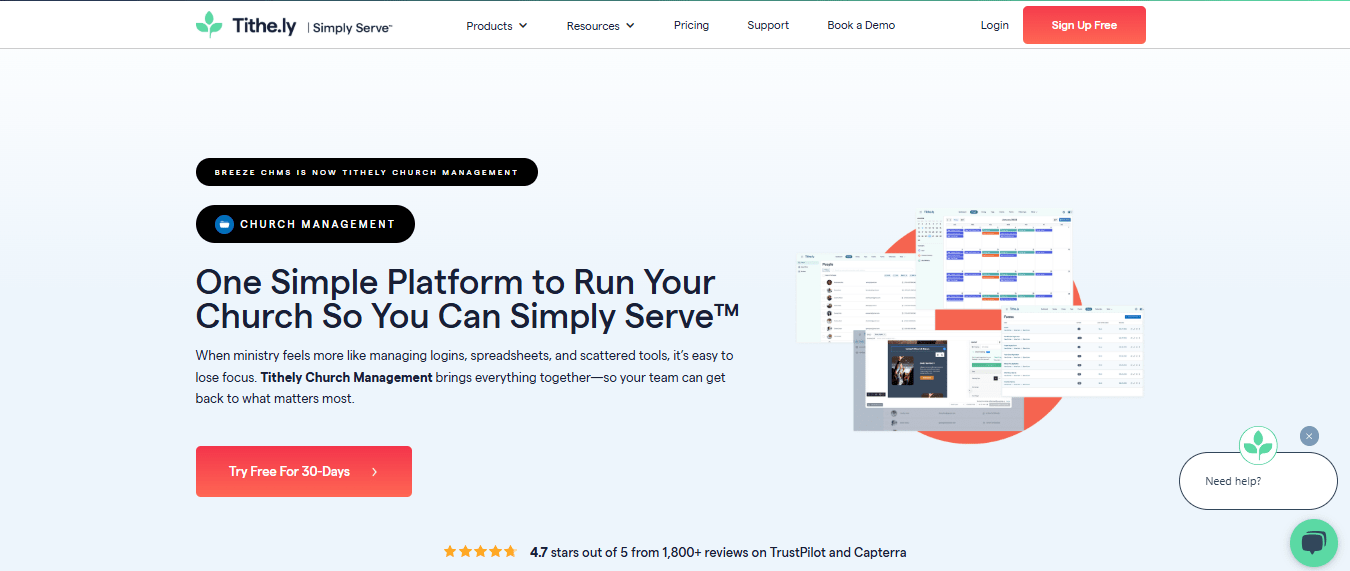
Task: Click the Church Management badge icon
Action: [x=225, y=224]
